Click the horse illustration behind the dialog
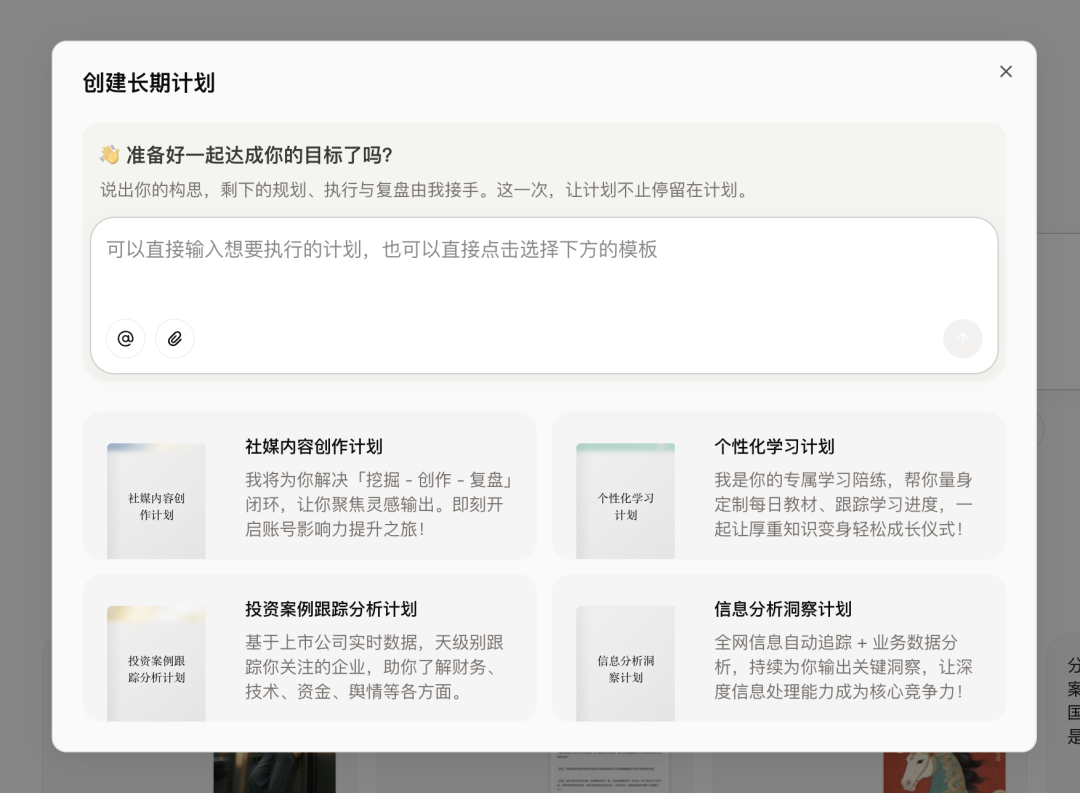The image size is (1080, 793). pyautogui.click(x=944, y=775)
